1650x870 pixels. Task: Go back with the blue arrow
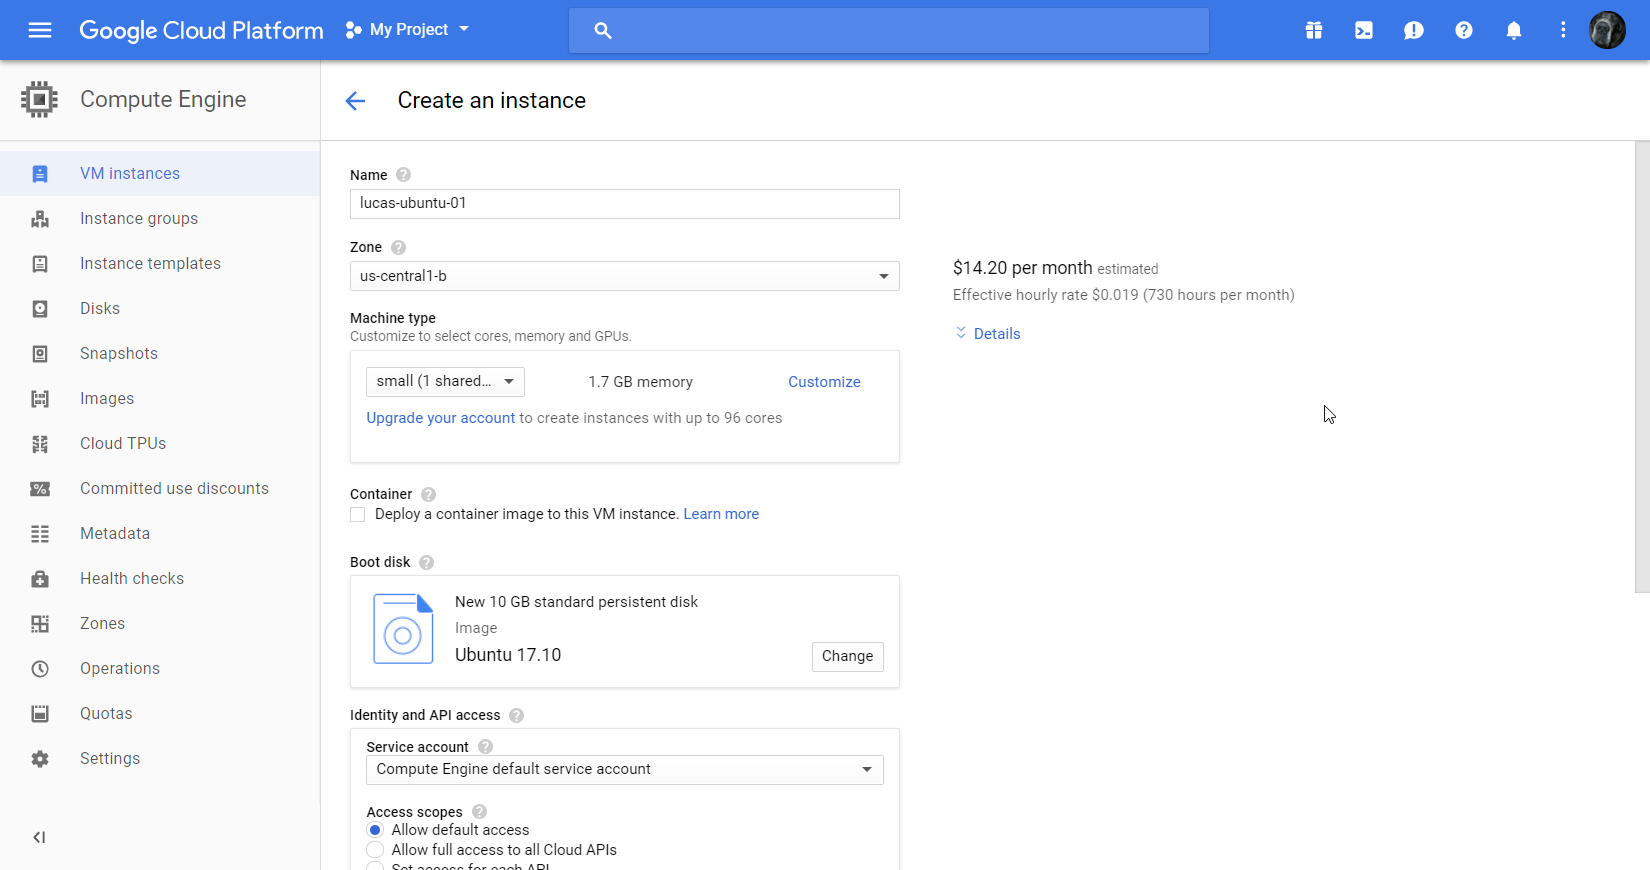(x=355, y=100)
